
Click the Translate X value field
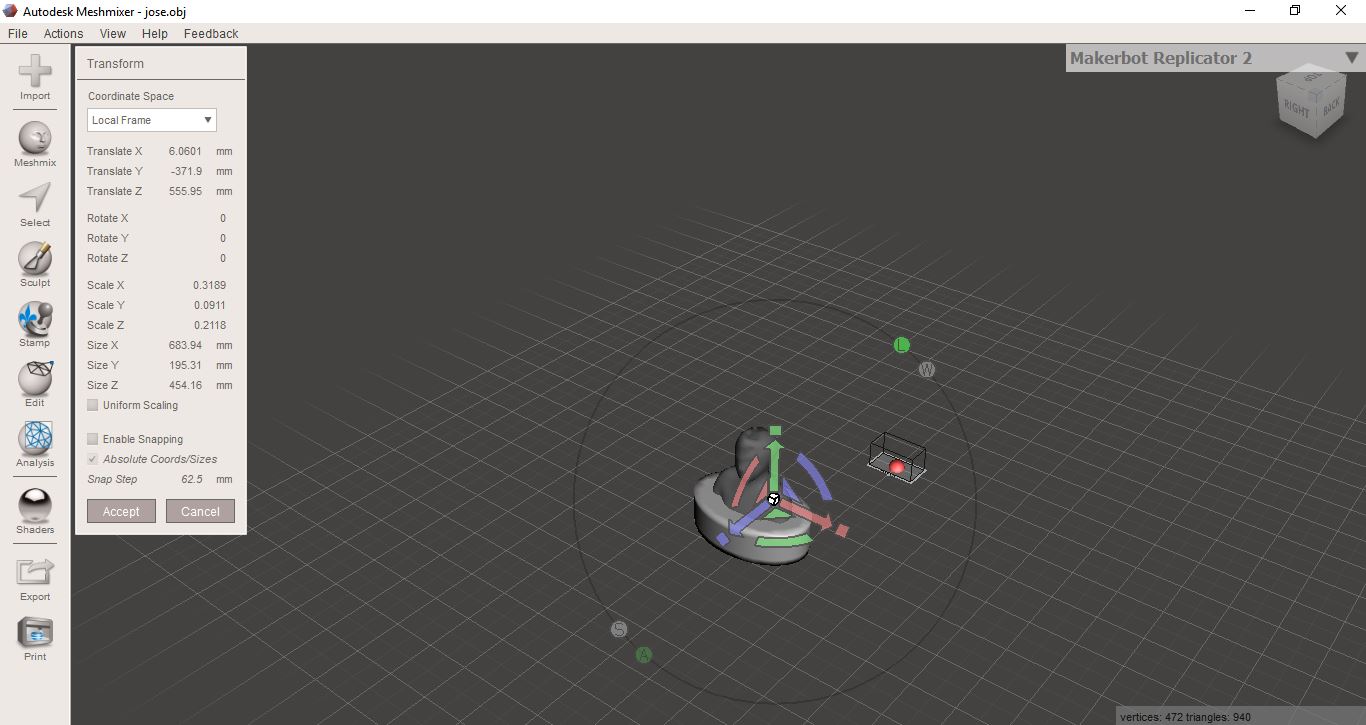185,151
